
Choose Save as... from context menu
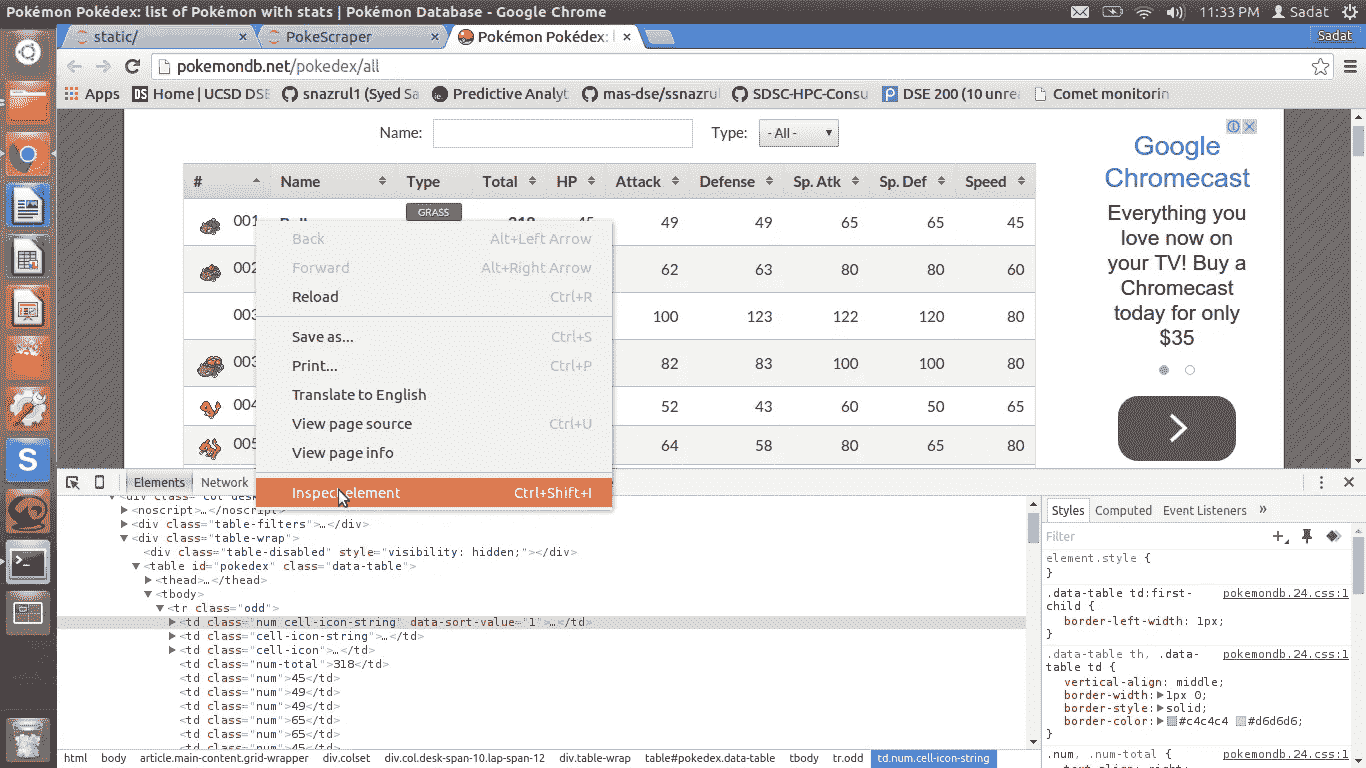pyautogui.click(x=433, y=337)
